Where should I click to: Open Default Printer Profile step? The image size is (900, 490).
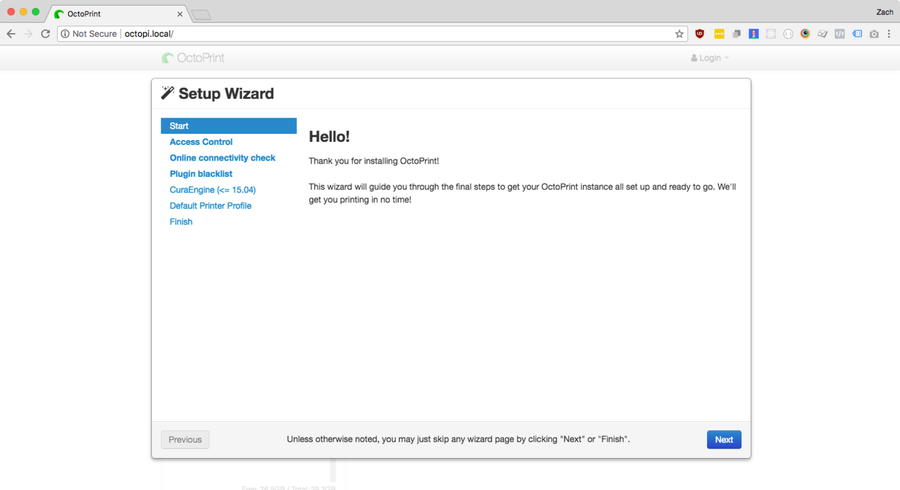tap(210, 206)
